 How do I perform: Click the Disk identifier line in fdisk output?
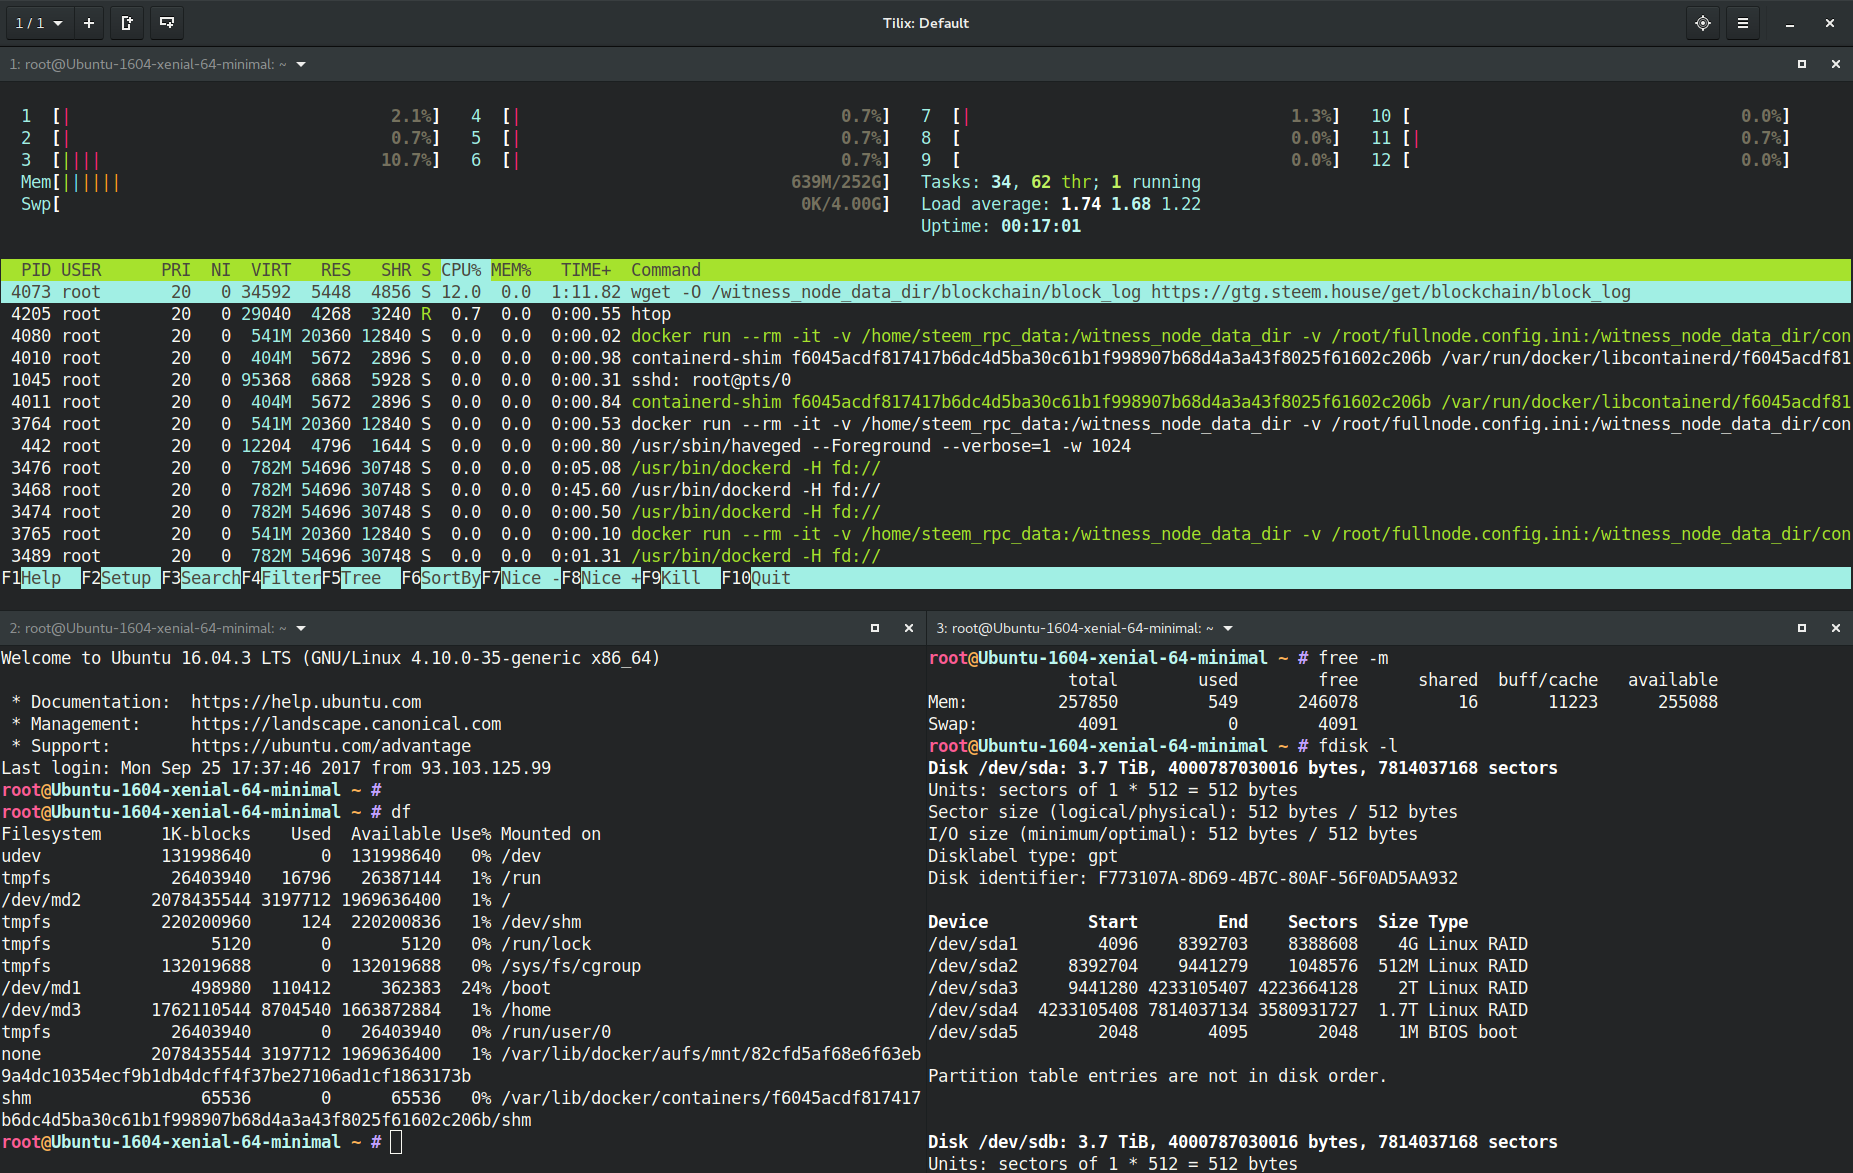1193,878
